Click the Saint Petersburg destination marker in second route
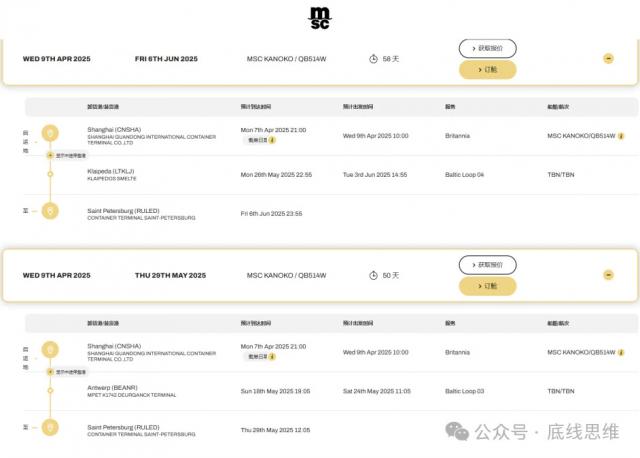 pos(50,427)
